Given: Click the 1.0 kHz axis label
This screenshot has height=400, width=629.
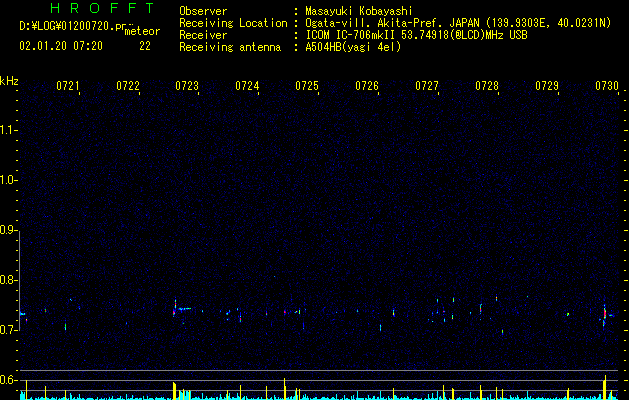Looking at the screenshot, I should (x=8, y=180).
